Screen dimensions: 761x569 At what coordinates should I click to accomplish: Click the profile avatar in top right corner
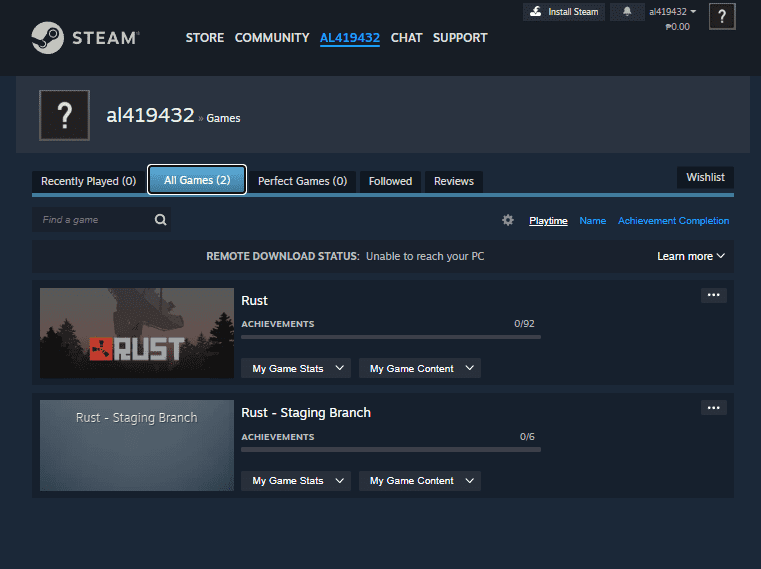(x=722, y=16)
